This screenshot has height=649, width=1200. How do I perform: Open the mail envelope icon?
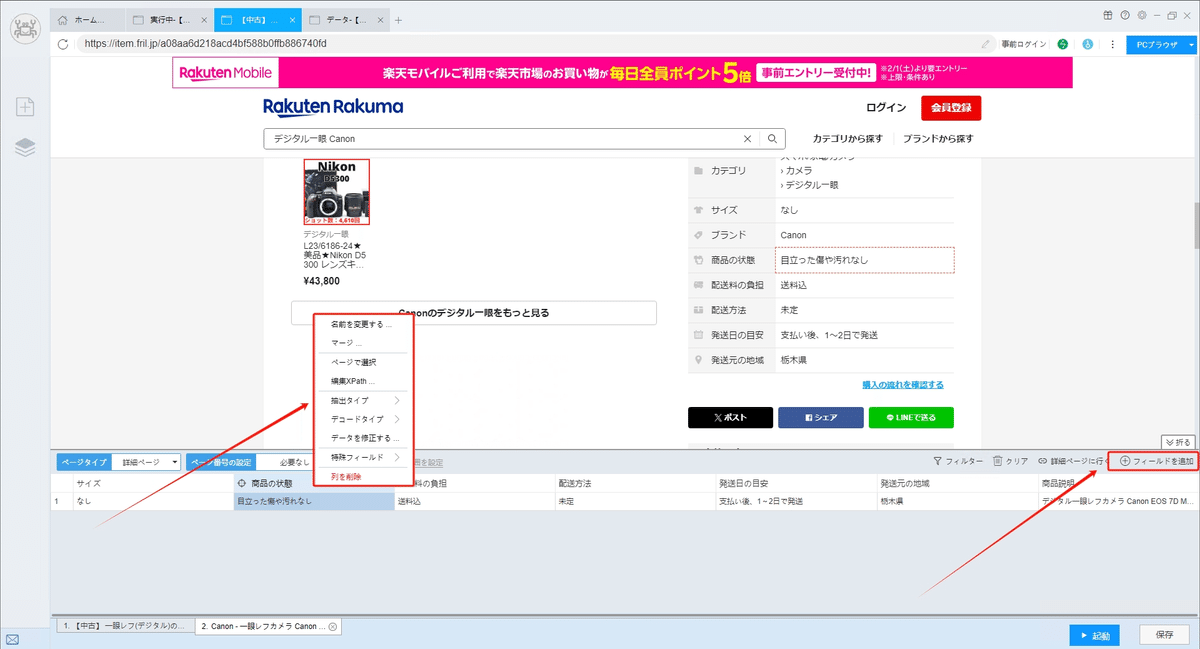click(x=12, y=639)
